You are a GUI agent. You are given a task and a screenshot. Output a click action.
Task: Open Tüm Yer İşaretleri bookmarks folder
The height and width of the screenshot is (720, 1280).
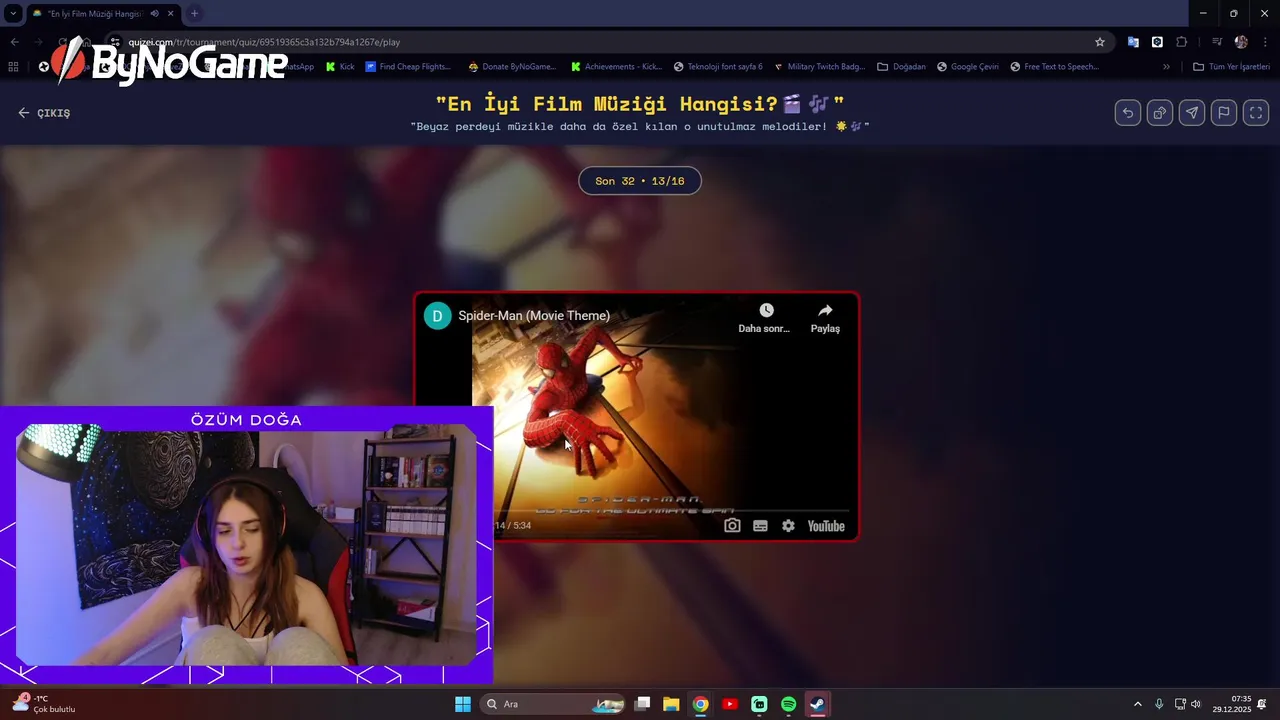click(1231, 67)
